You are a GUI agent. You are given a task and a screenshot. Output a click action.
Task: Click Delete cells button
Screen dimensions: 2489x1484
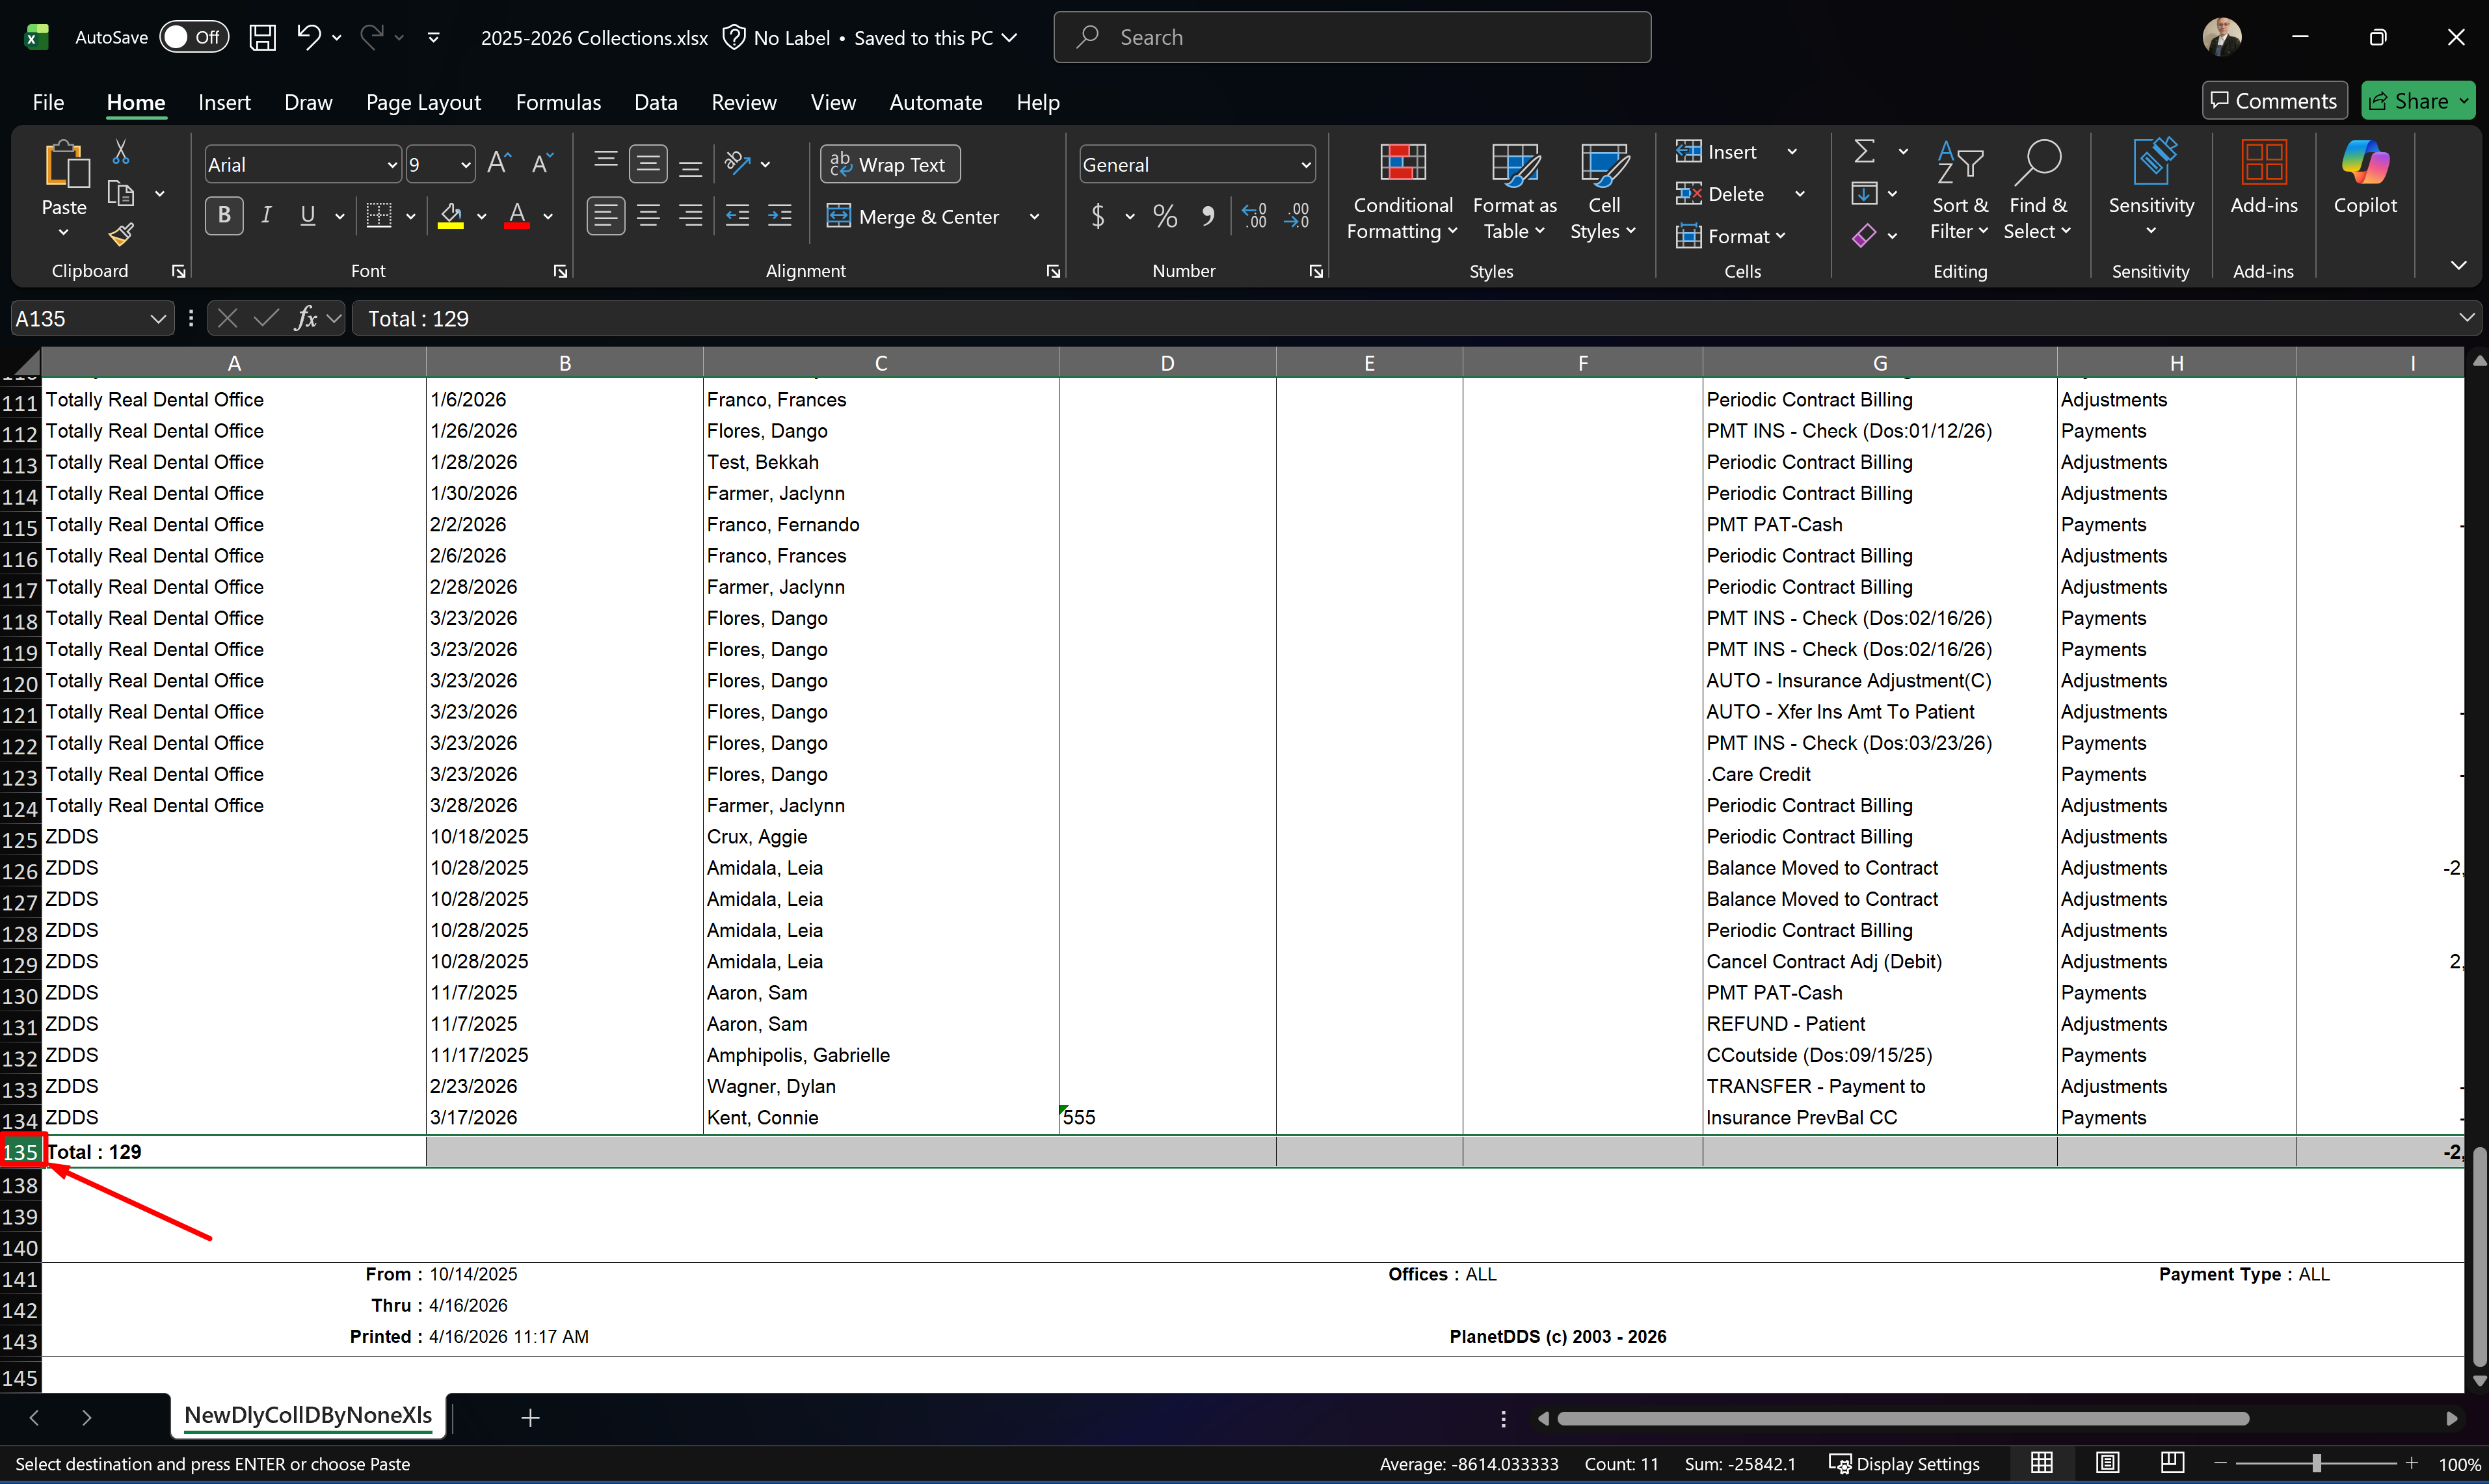tap(1721, 194)
